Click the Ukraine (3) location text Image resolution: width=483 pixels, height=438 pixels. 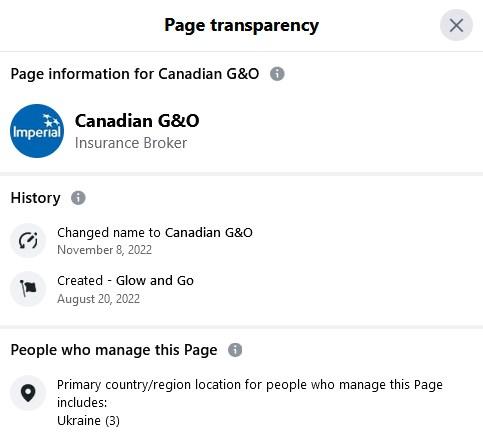point(88,421)
